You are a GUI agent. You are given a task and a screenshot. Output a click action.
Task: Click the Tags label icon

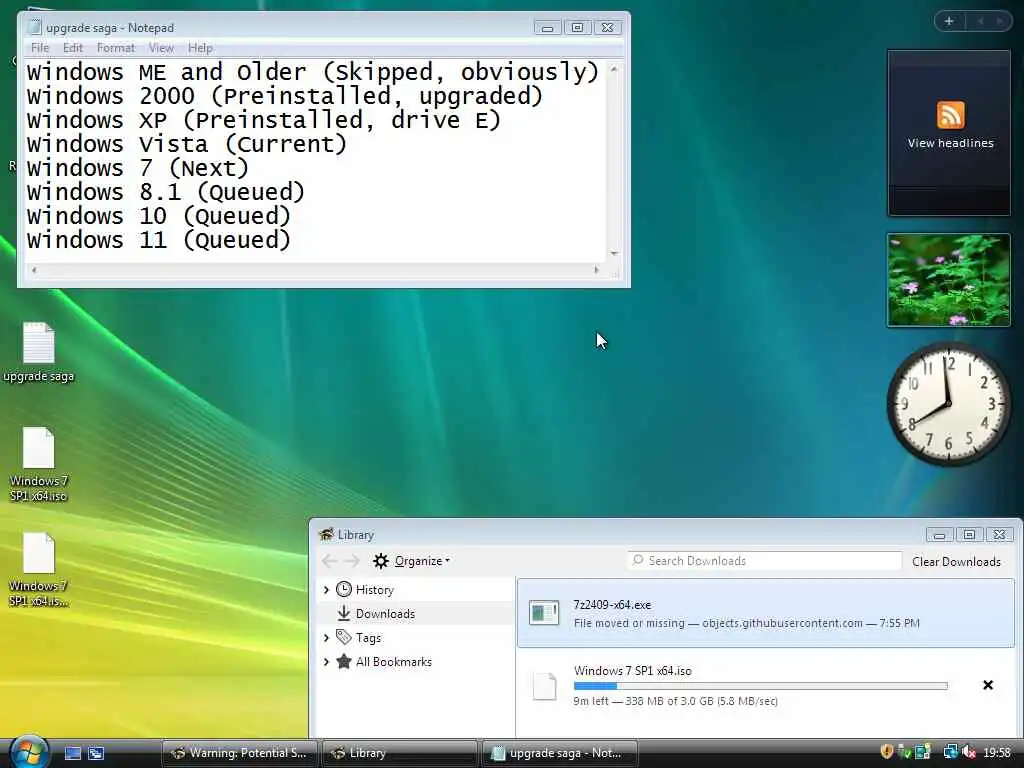[x=344, y=637]
